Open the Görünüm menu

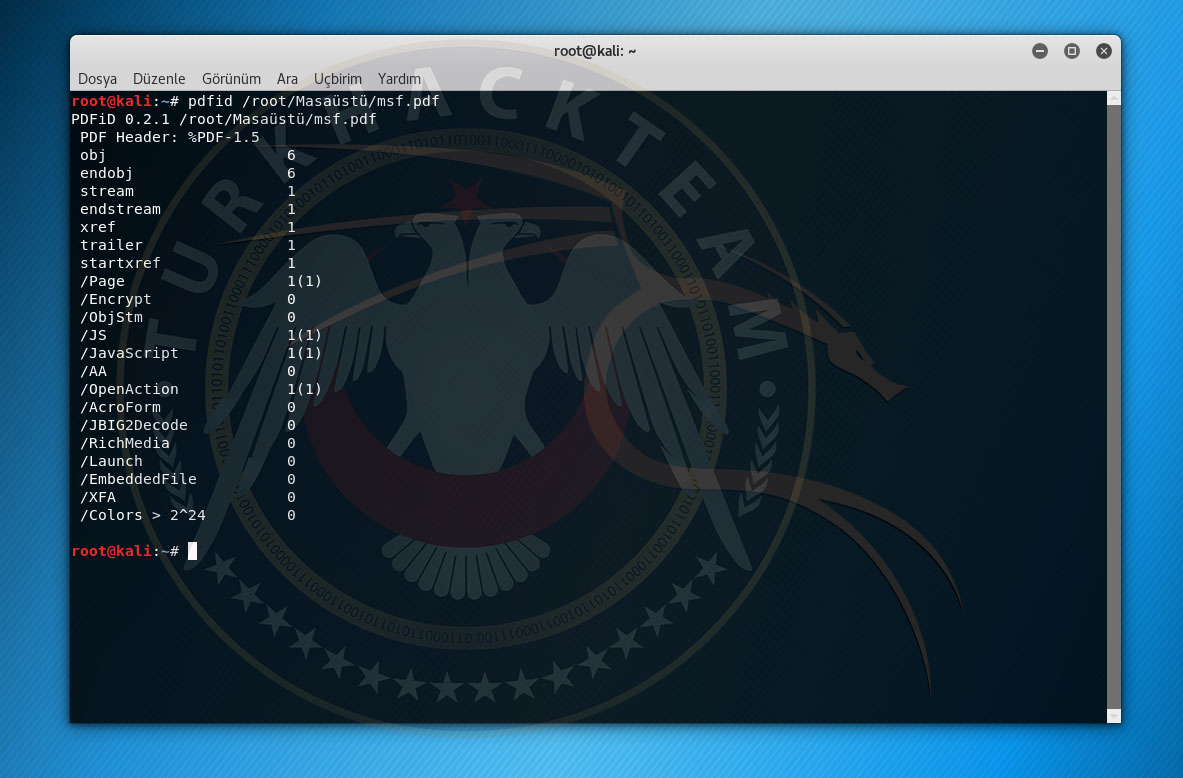pyautogui.click(x=231, y=78)
